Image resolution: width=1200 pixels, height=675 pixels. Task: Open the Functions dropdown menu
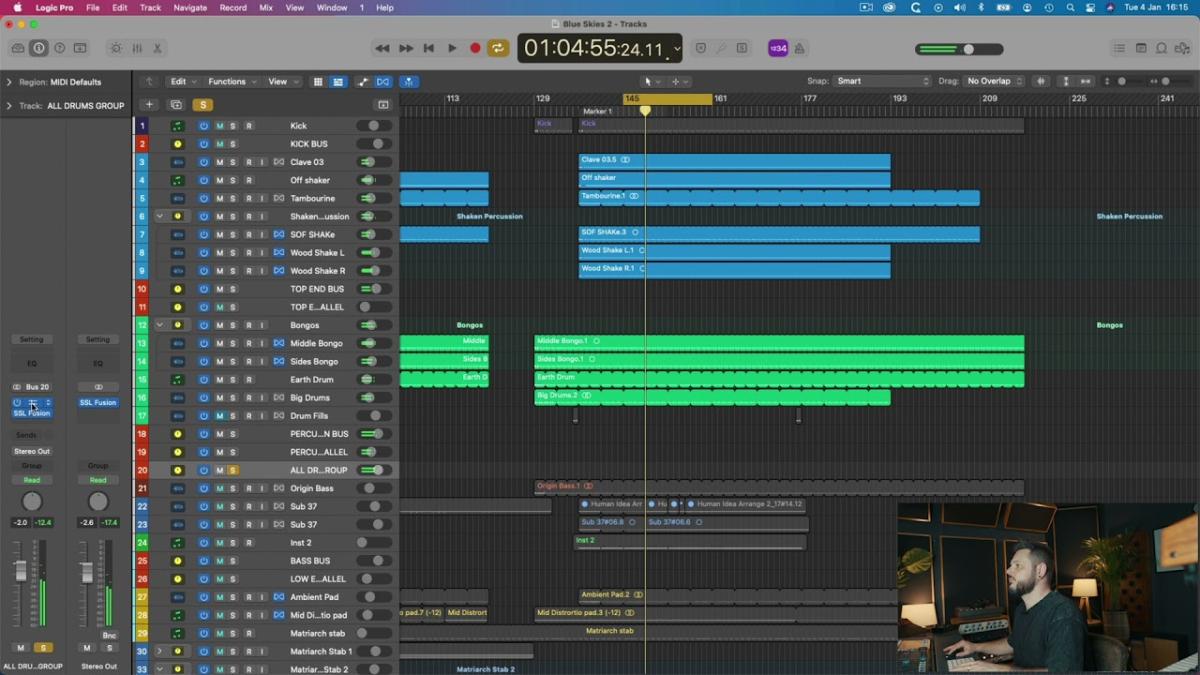click(231, 81)
